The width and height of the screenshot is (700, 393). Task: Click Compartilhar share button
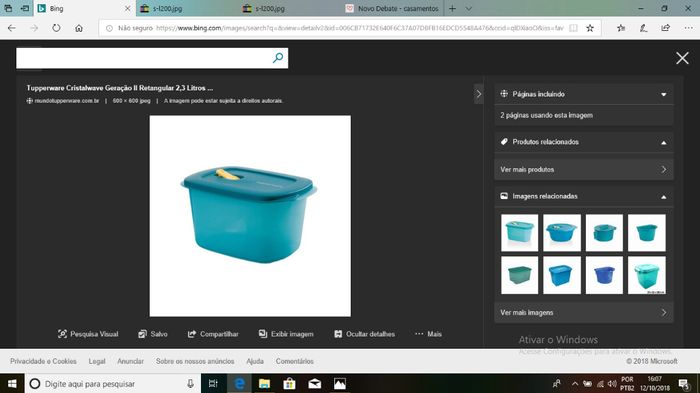tap(213, 334)
